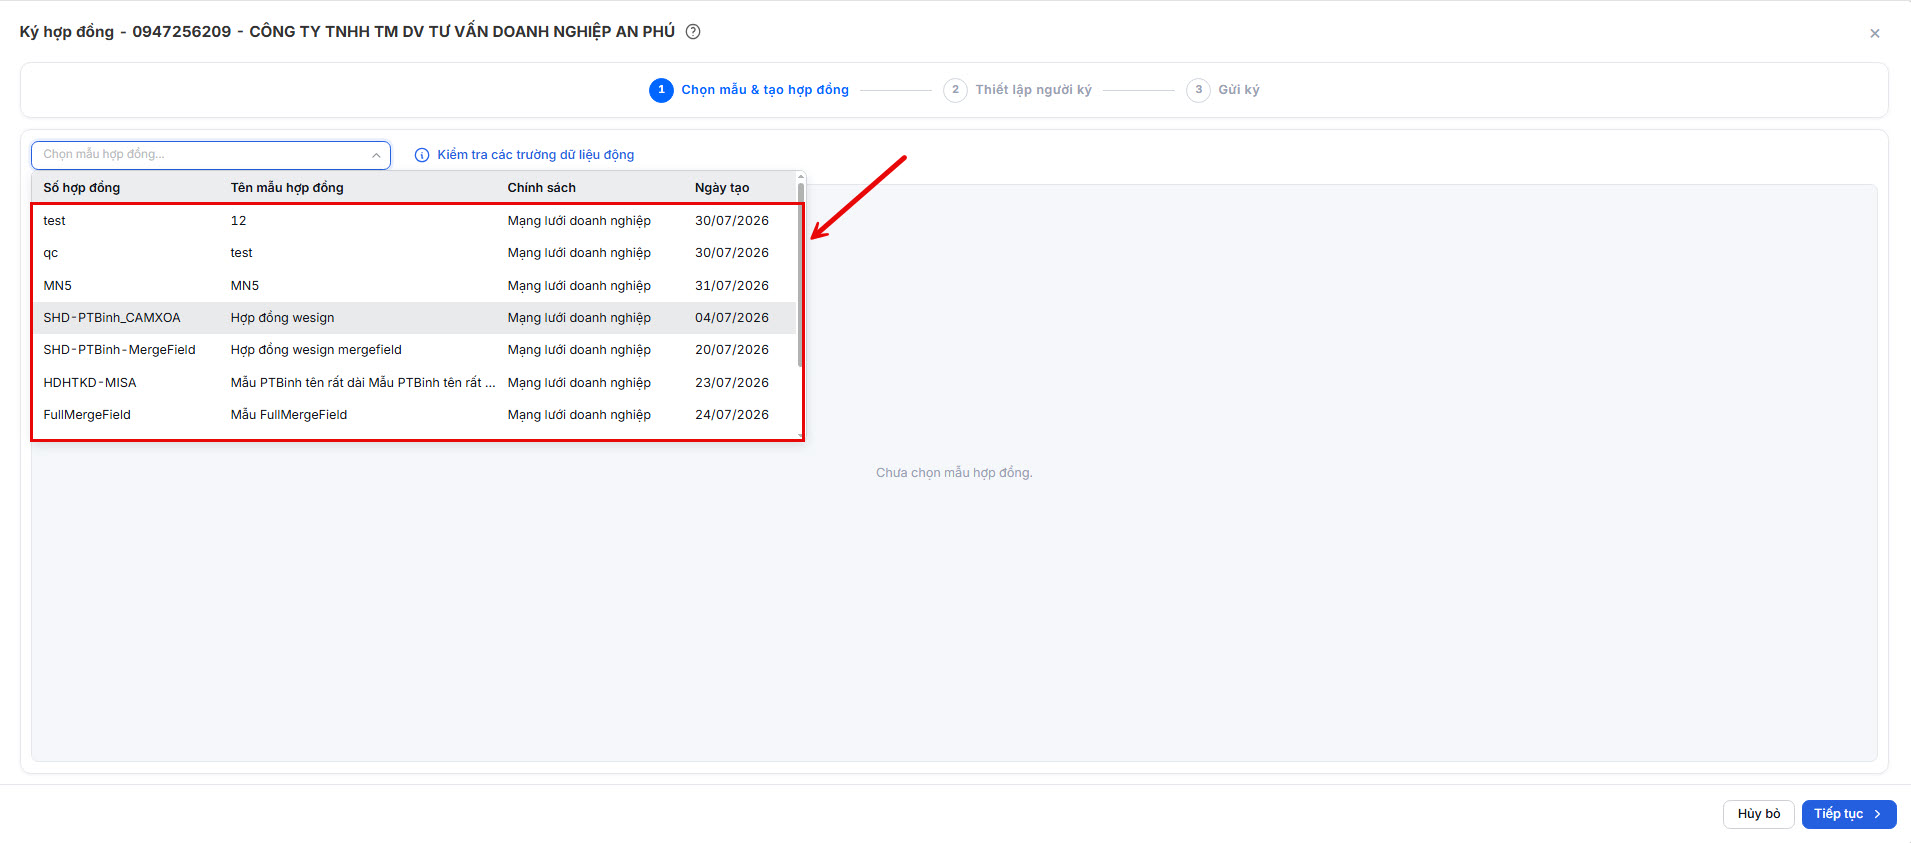Image resolution: width=1911 pixels, height=843 pixels.
Task: Click the date 31/07/2026
Action: click(732, 286)
